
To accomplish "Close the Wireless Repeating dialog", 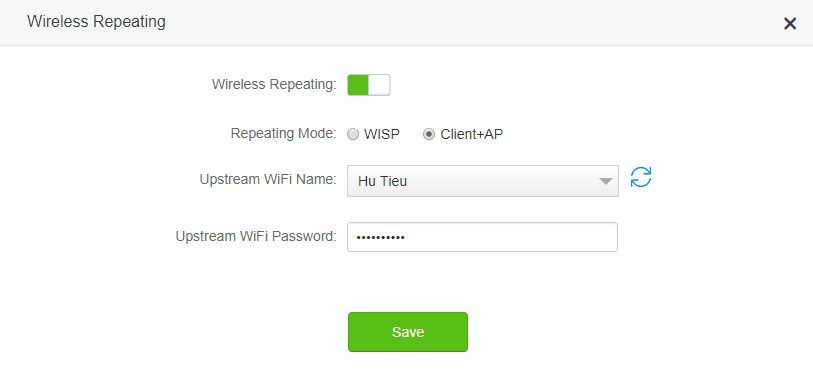I will tap(790, 23).
